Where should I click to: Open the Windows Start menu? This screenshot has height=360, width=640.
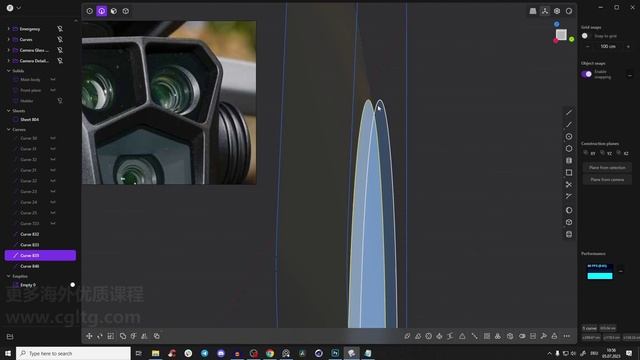click(x=8, y=353)
